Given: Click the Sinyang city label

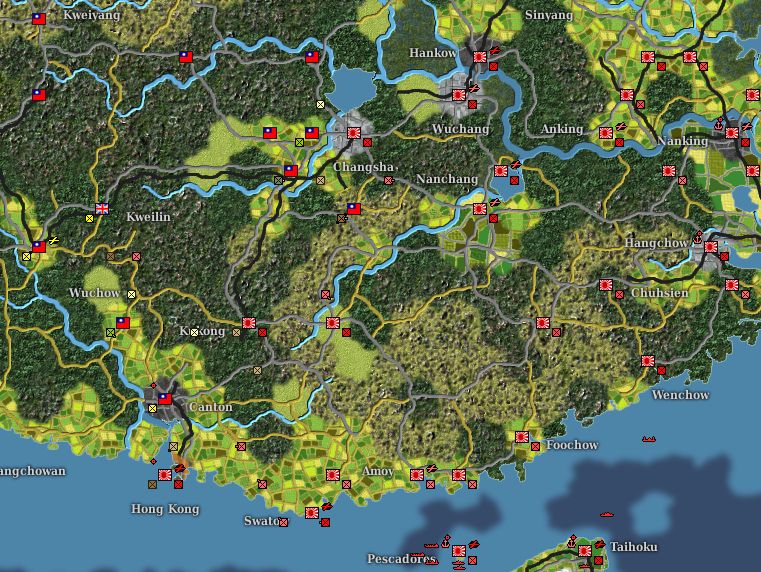Looking at the screenshot, I should 549,15.
